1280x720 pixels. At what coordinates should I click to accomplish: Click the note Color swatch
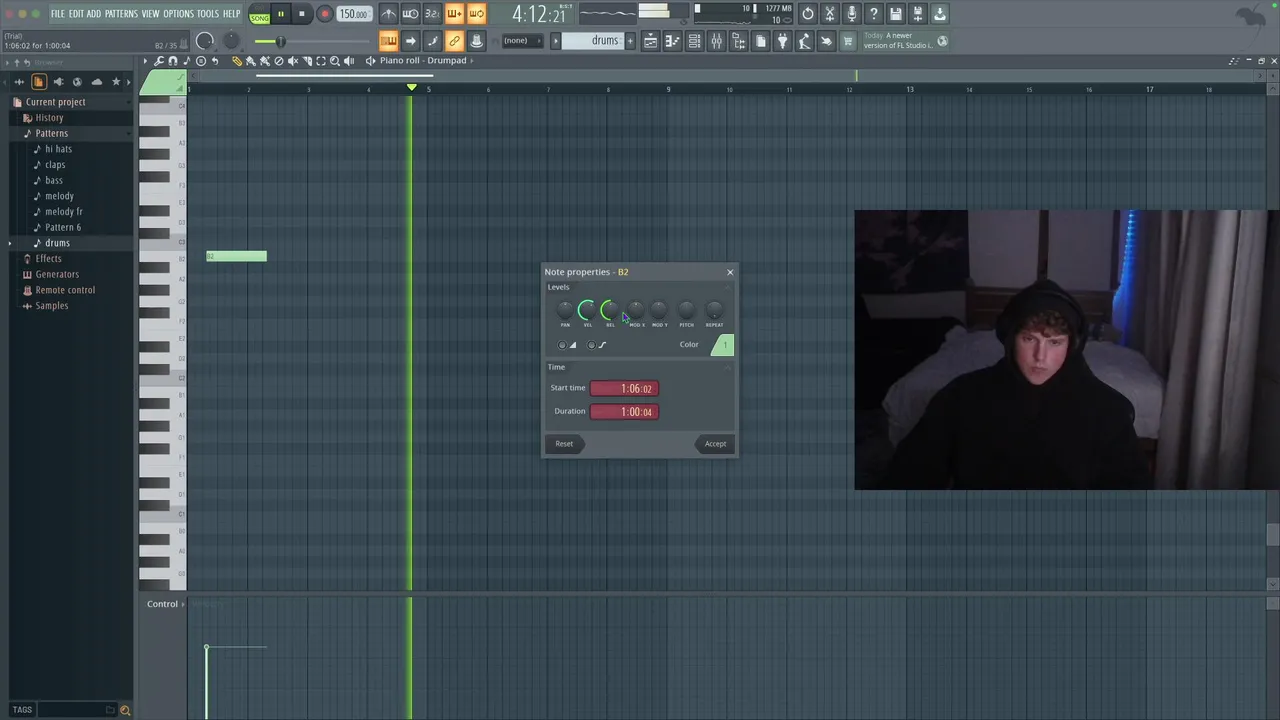[x=722, y=345]
